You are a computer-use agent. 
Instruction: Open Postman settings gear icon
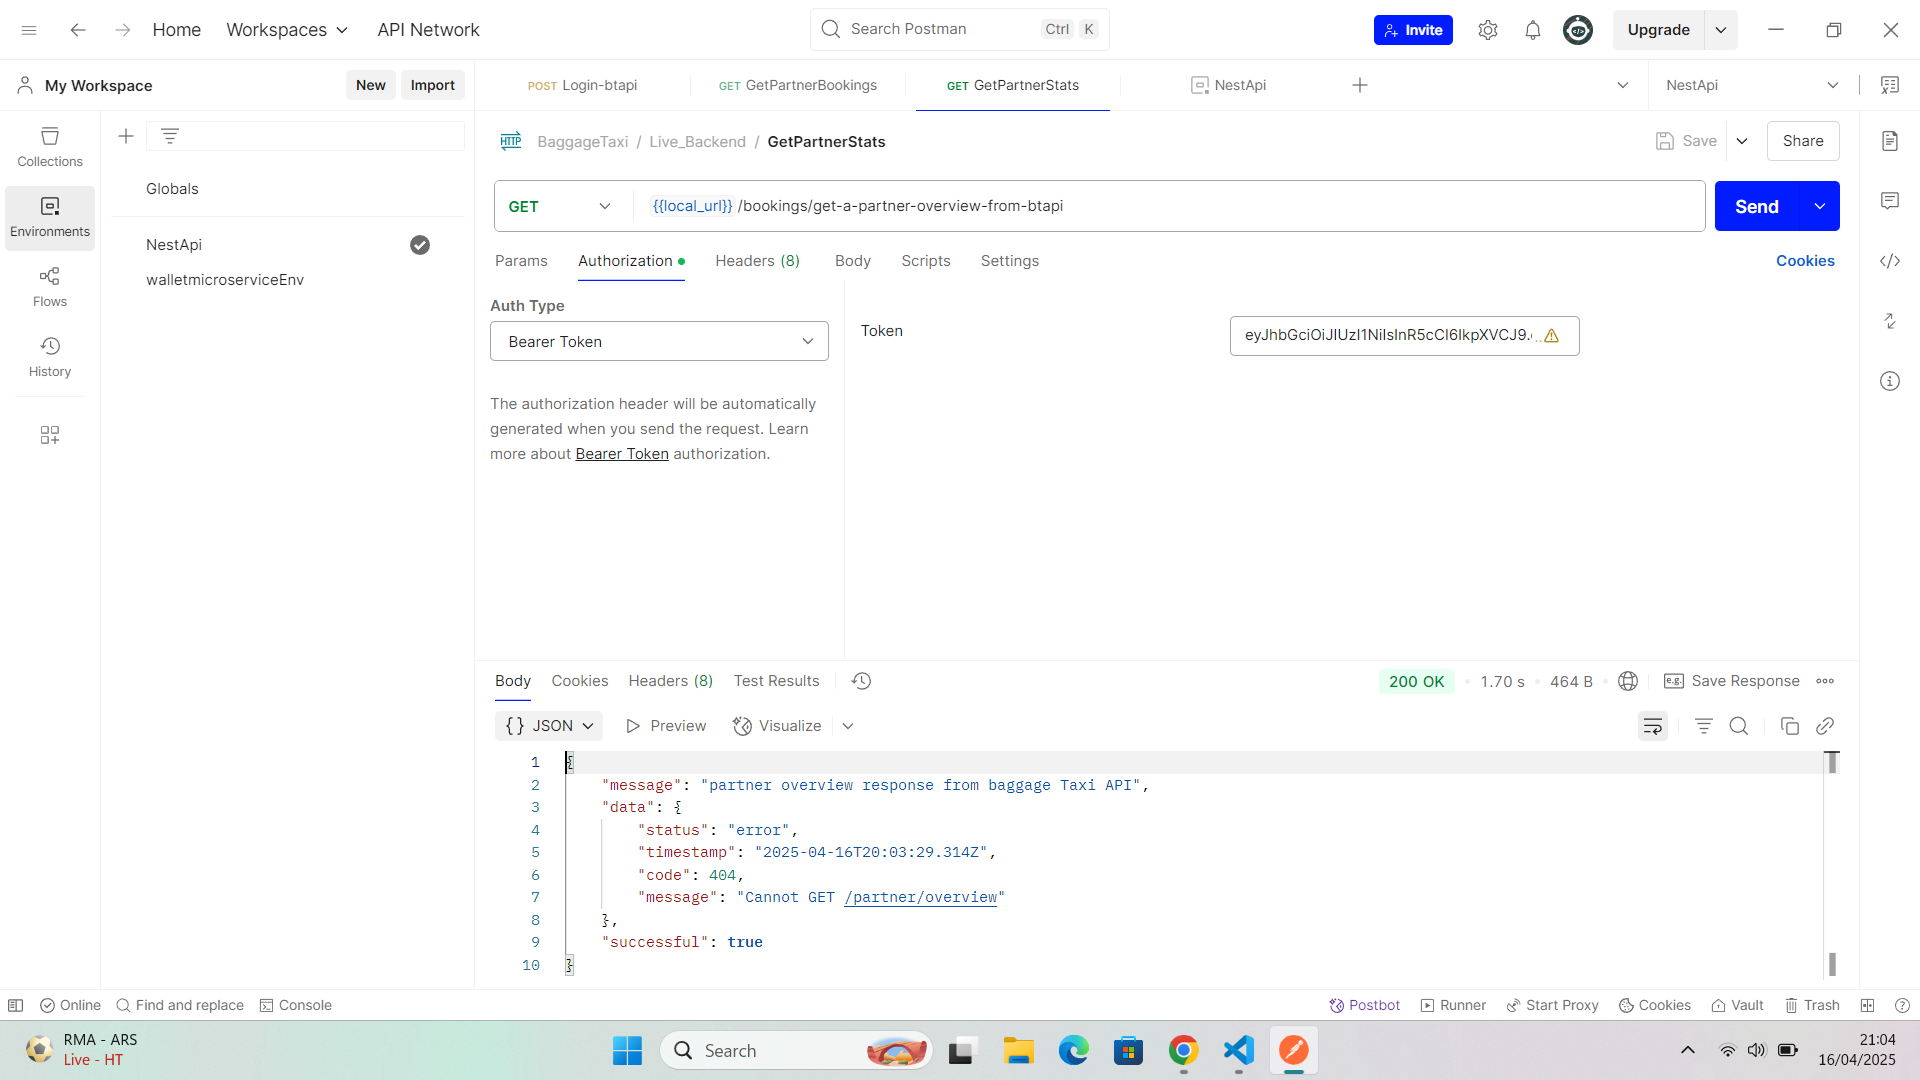1488,30
